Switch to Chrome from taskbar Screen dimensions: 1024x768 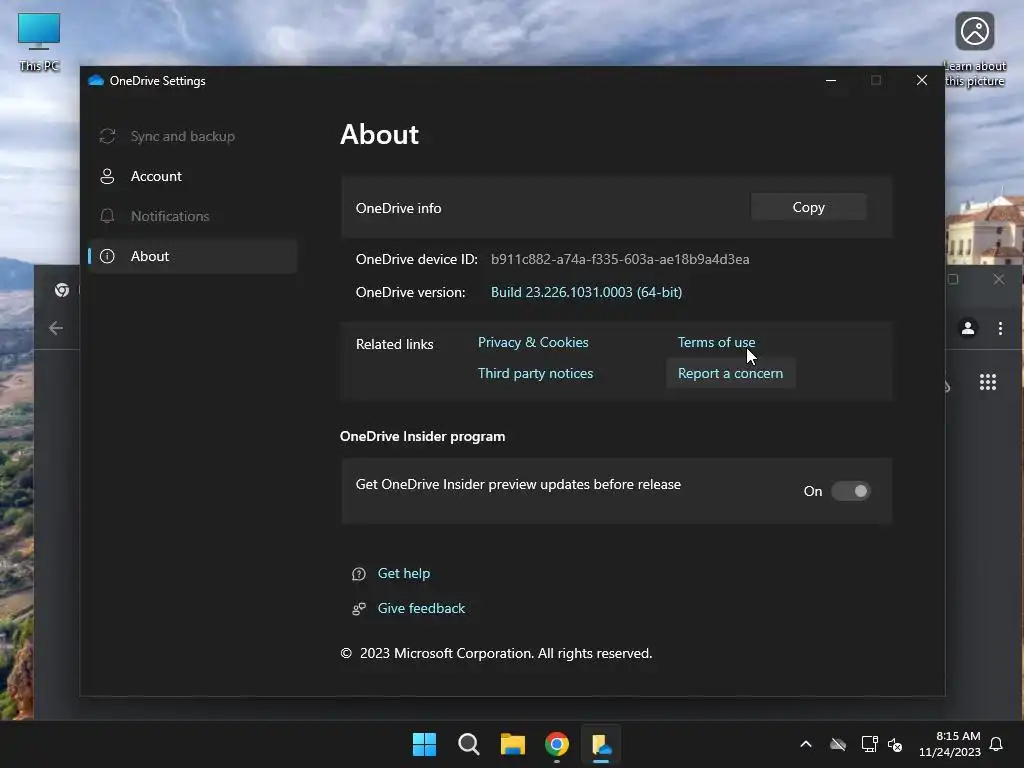[557, 744]
